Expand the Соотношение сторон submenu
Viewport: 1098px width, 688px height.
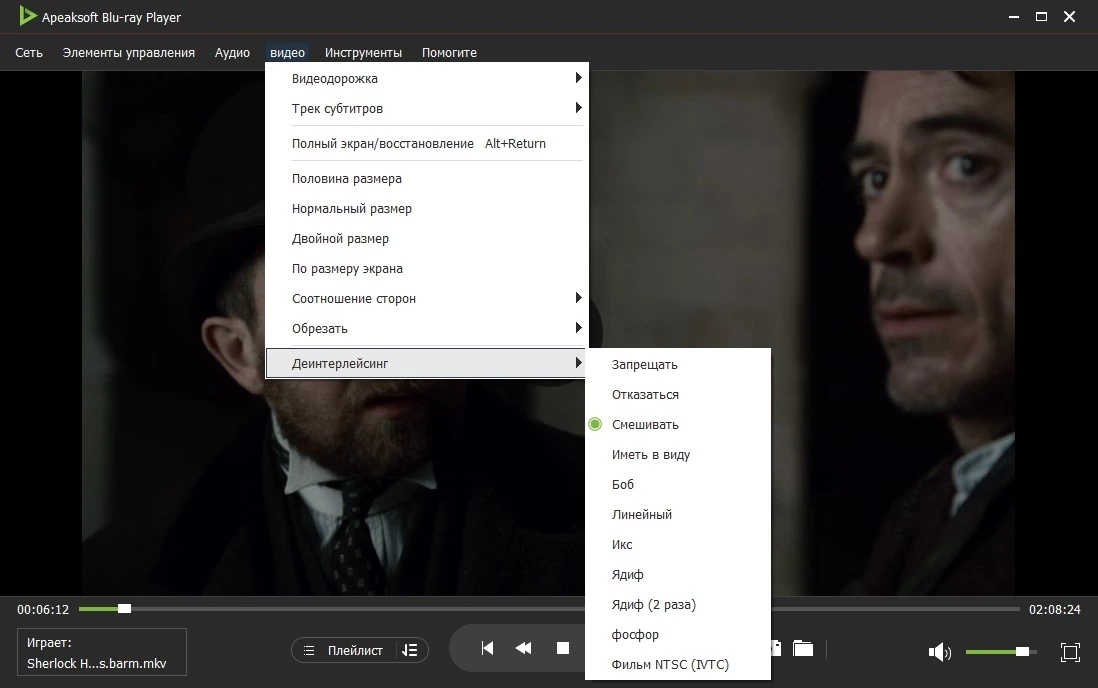click(426, 299)
